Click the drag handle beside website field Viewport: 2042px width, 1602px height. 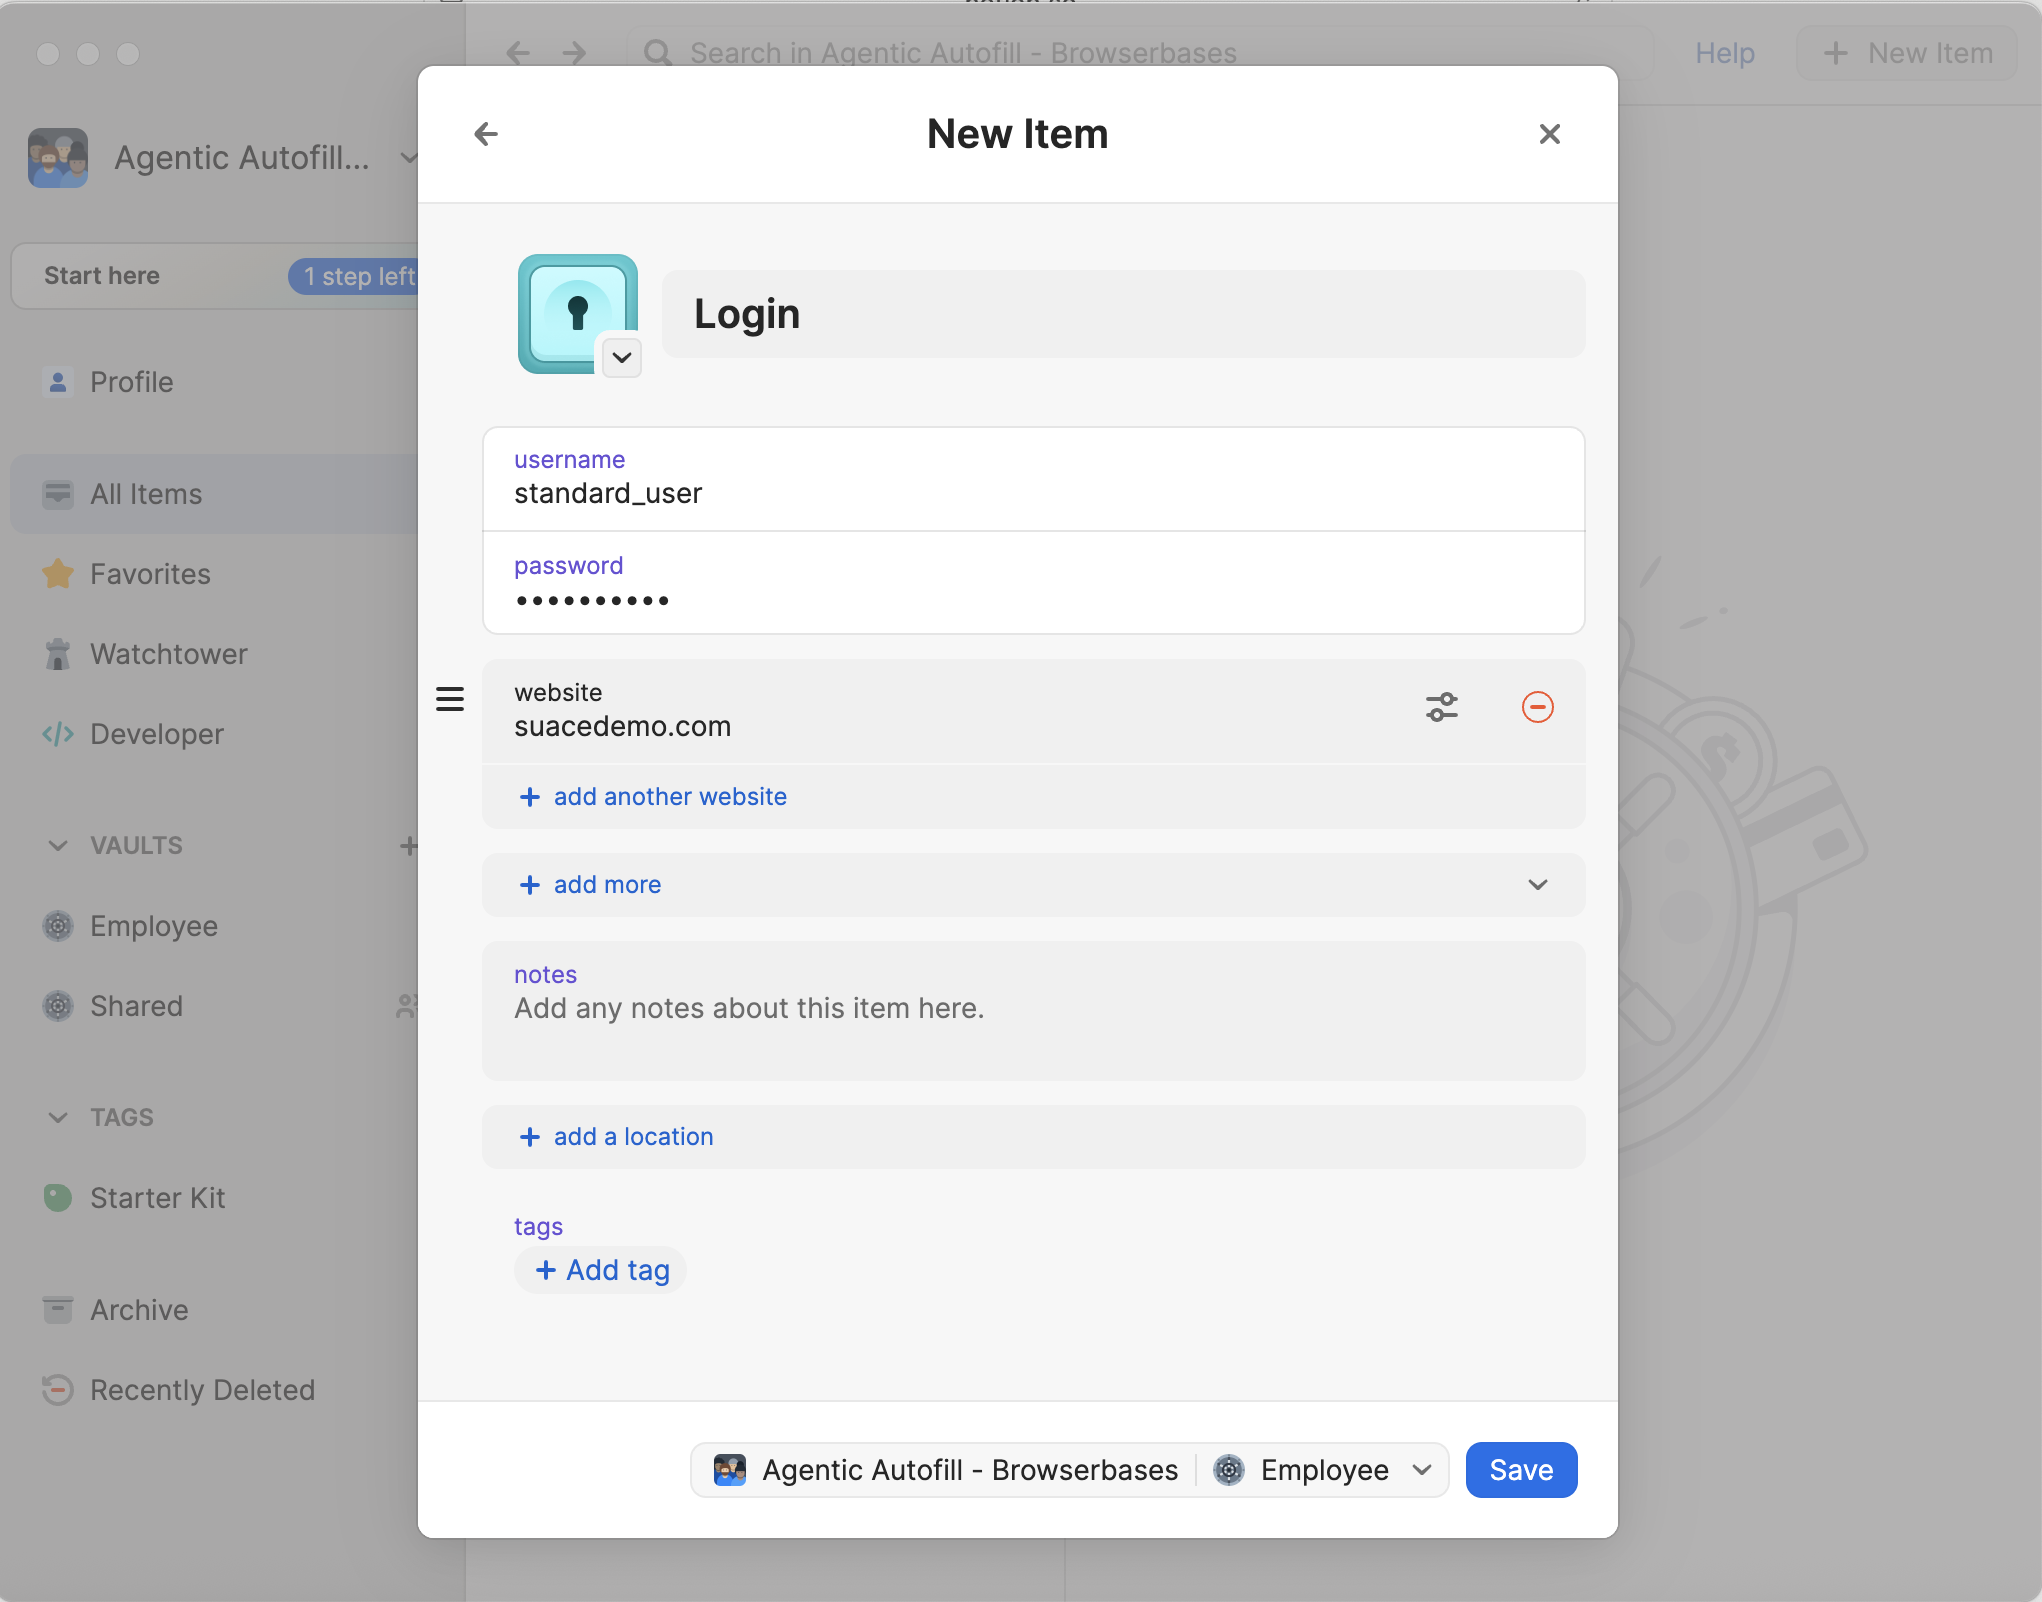coord(450,699)
